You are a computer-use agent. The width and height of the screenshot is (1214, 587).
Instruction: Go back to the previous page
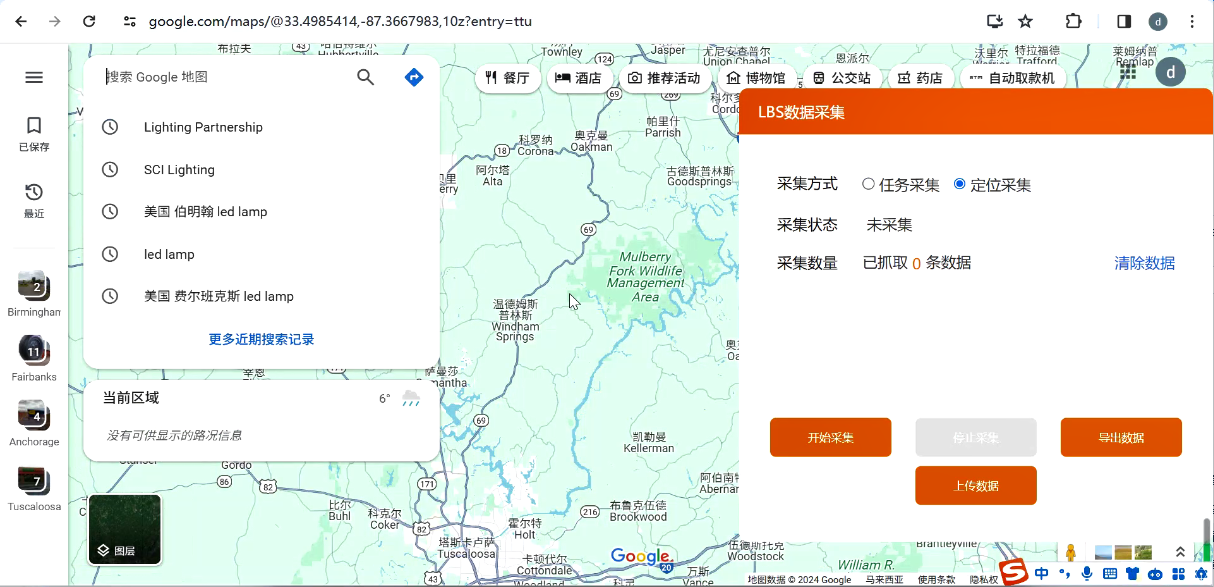click(21, 21)
